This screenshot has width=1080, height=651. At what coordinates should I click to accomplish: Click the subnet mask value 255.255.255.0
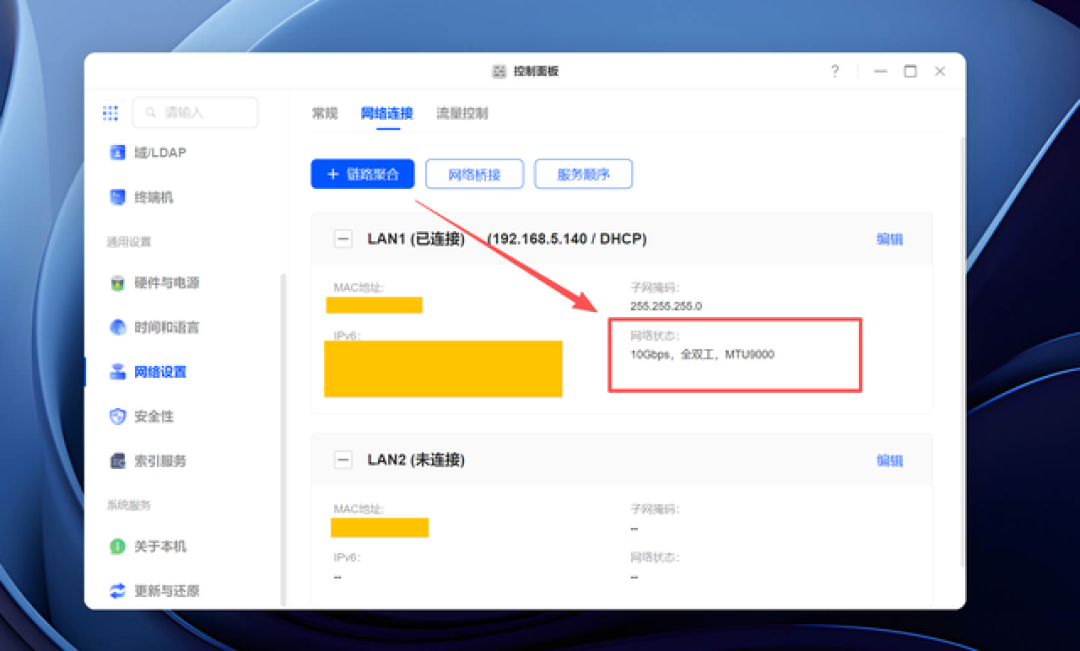pos(666,306)
